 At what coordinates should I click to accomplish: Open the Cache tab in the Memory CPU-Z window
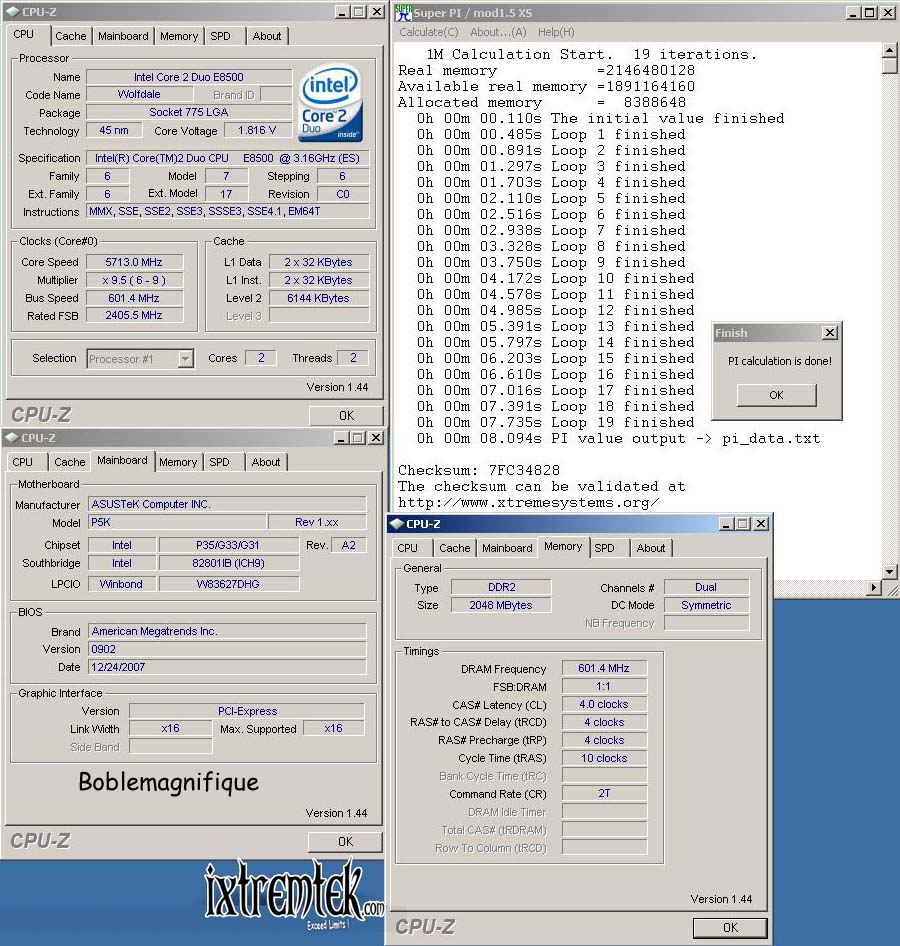(x=454, y=548)
